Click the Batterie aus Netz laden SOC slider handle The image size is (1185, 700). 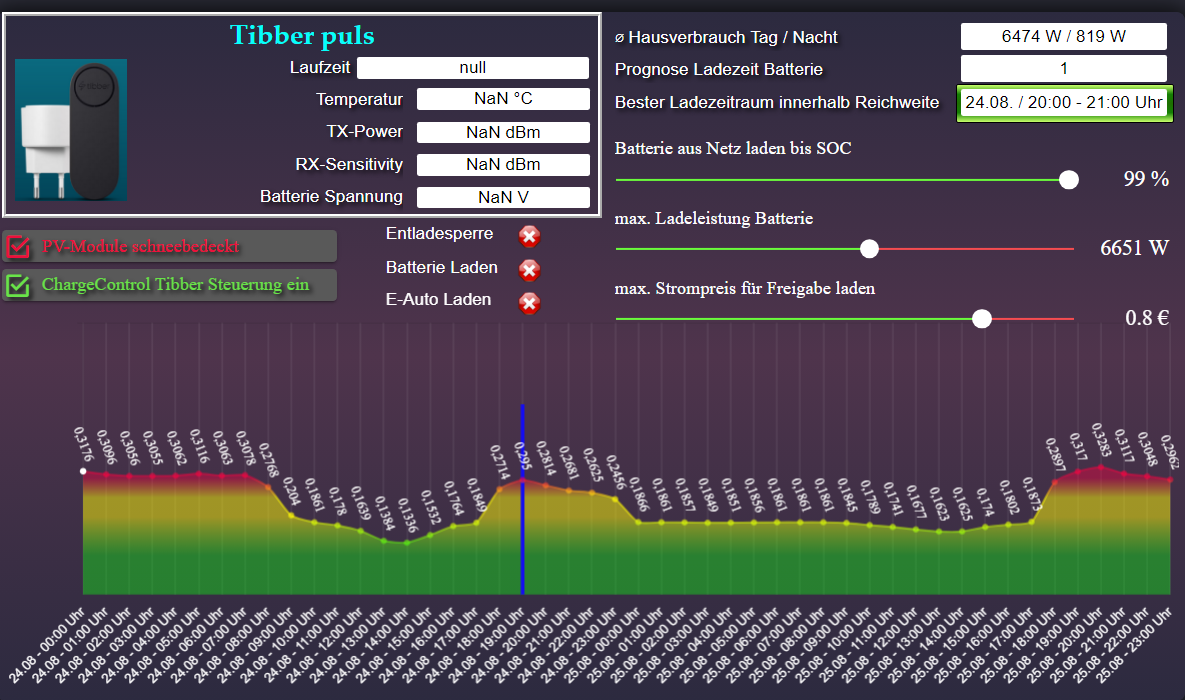pyautogui.click(x=1069, y=180)
